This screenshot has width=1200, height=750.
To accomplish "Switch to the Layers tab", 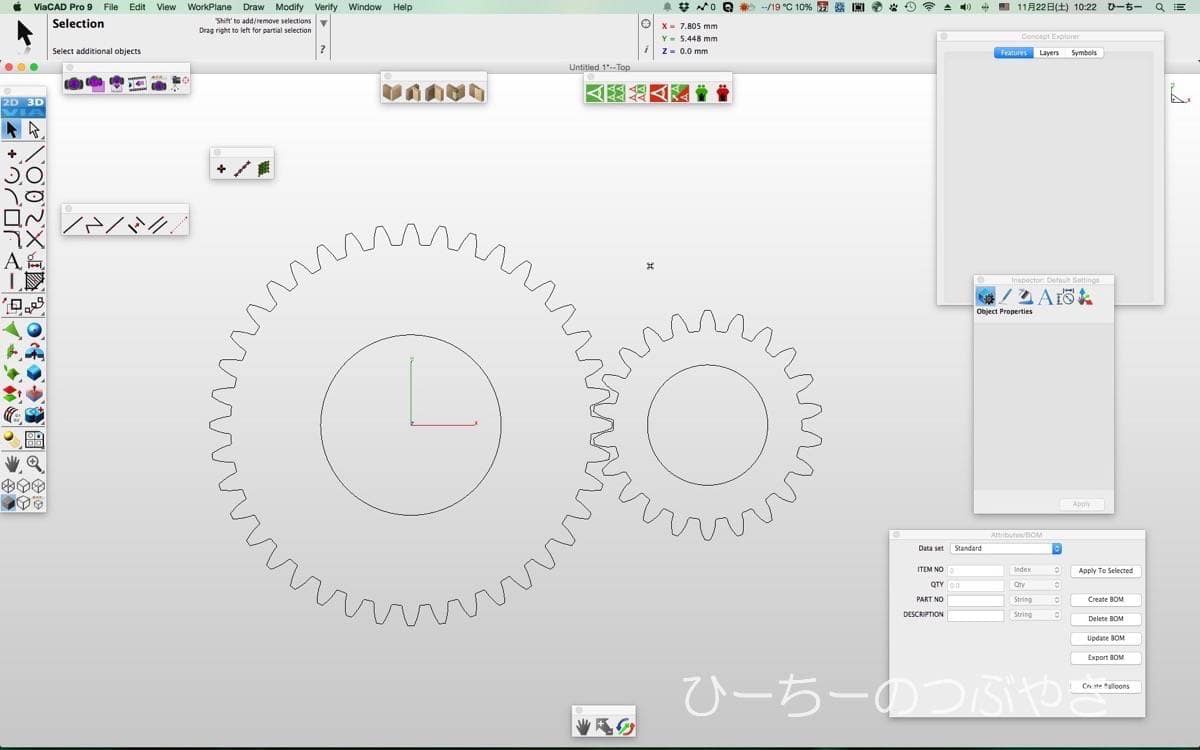I will 1049,53.
